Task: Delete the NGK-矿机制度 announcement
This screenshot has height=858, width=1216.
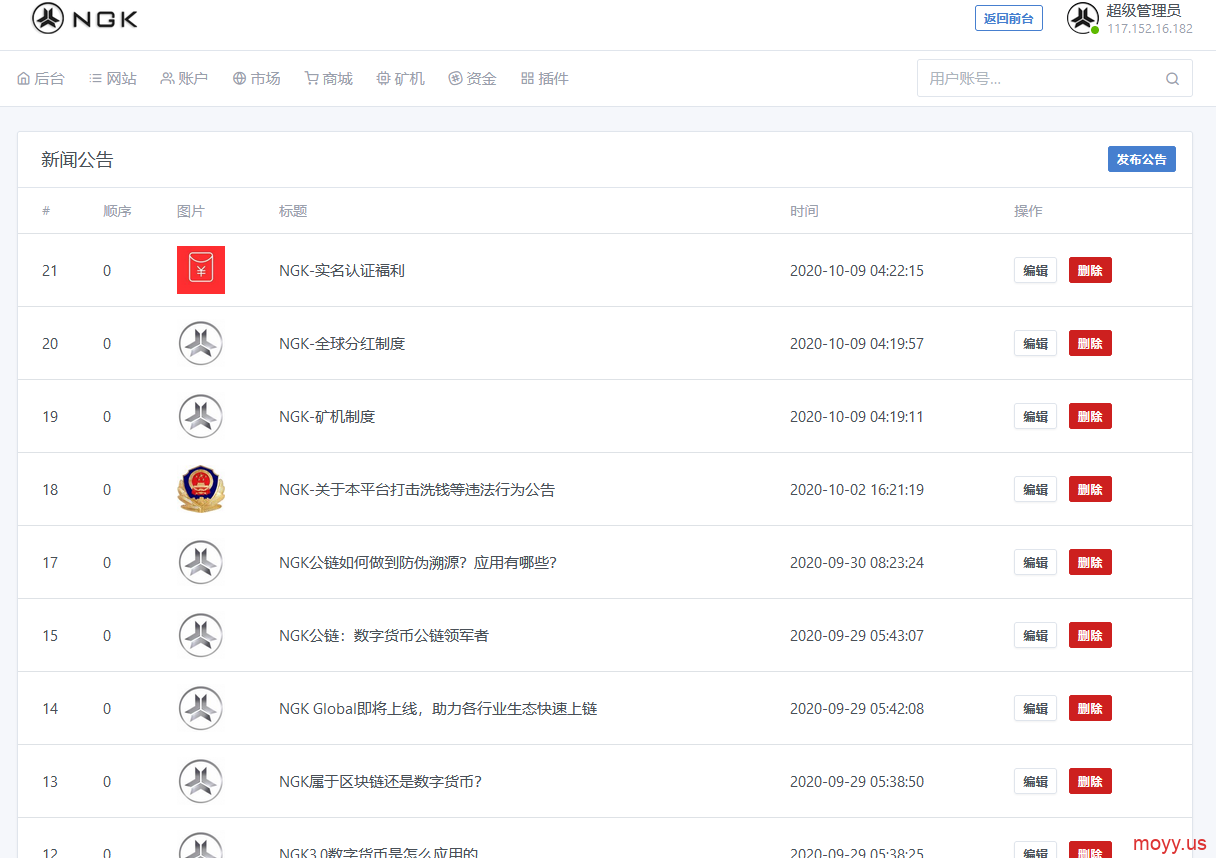Action: (1090, 416)
